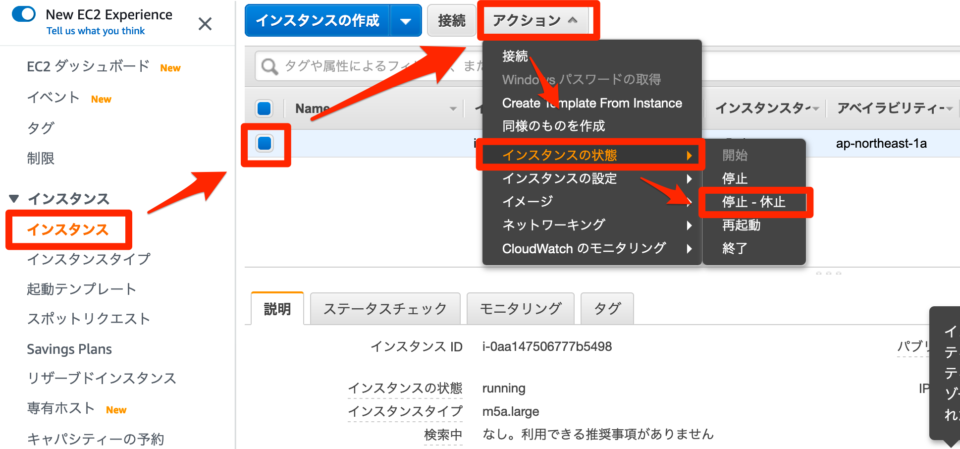Close the sidebar with the X icon
The width and height of the screenshot is (960, 449).
205,24
